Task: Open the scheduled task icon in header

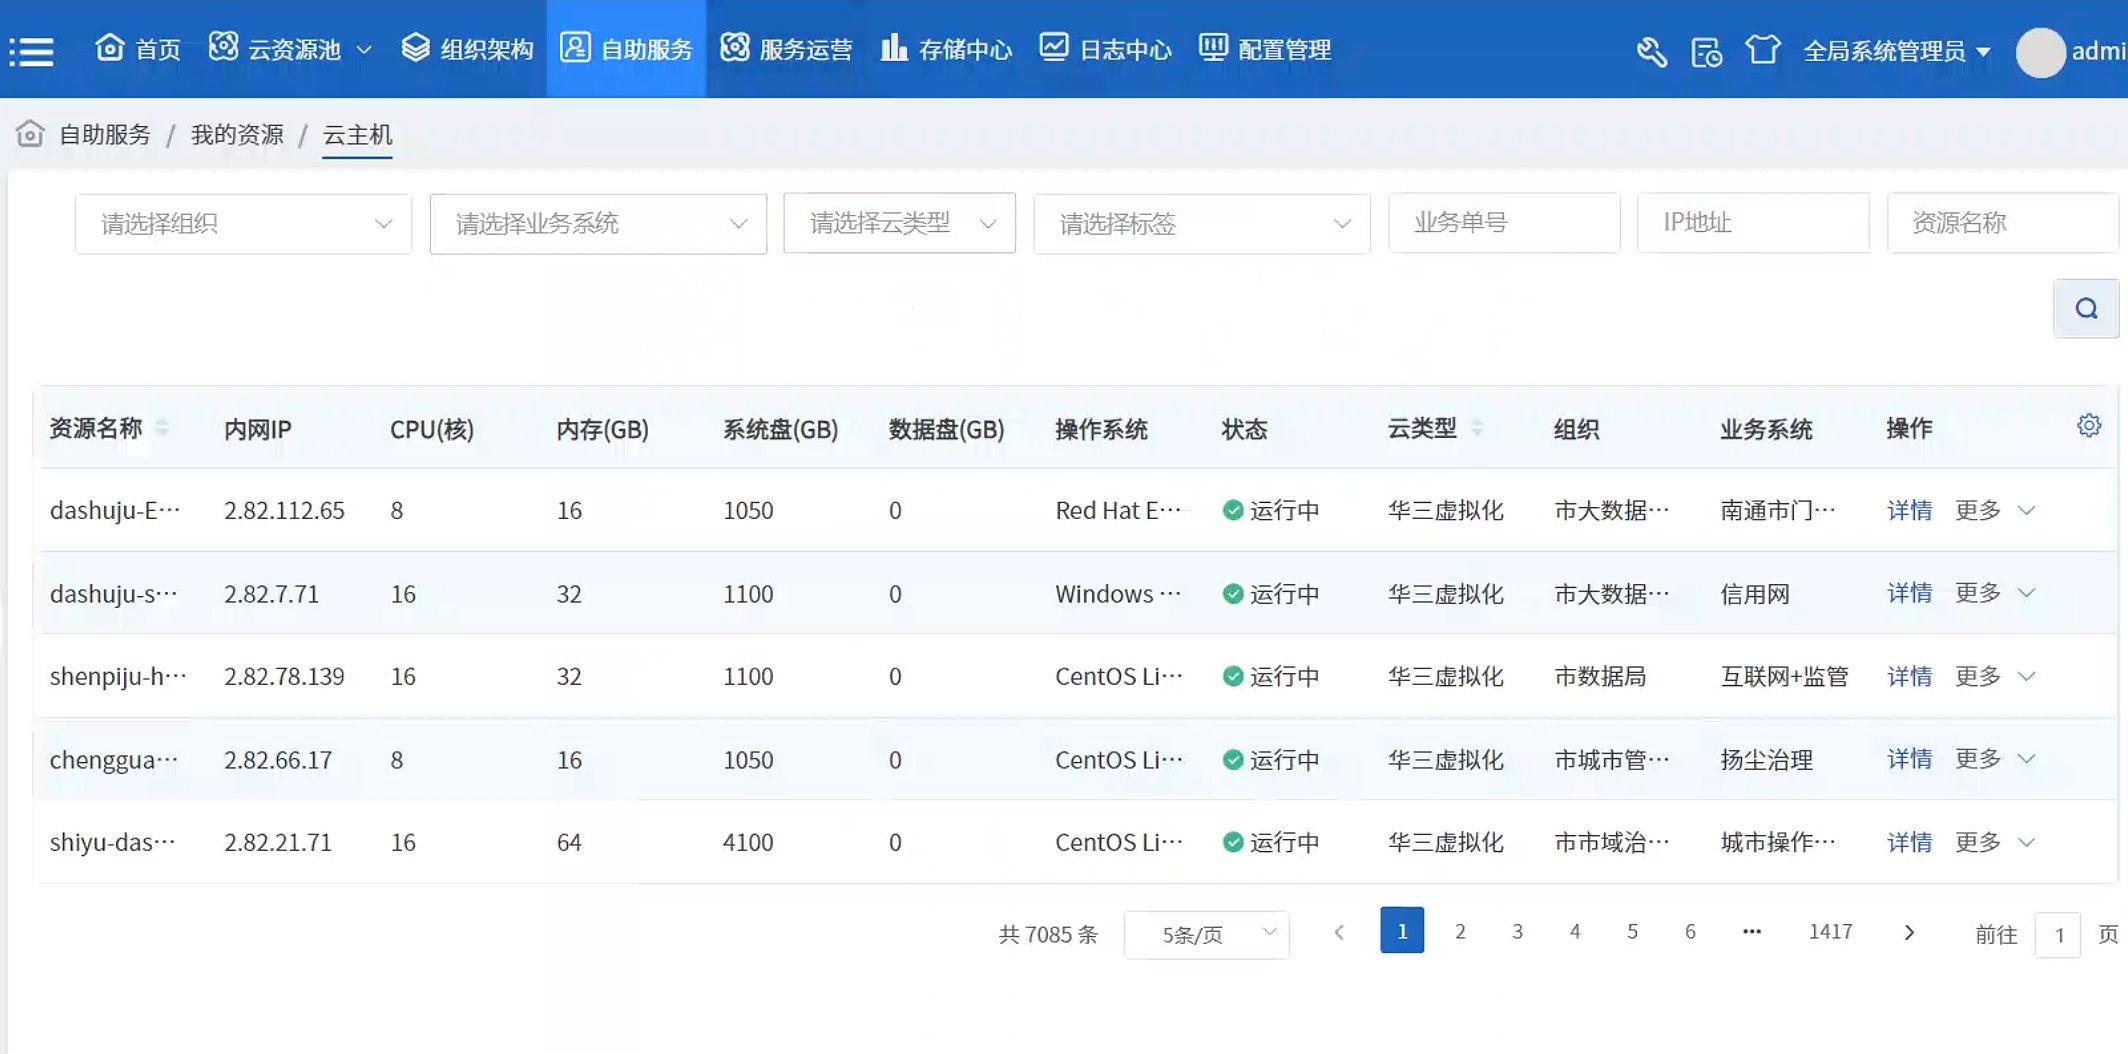Action: tap(1706, 51)
